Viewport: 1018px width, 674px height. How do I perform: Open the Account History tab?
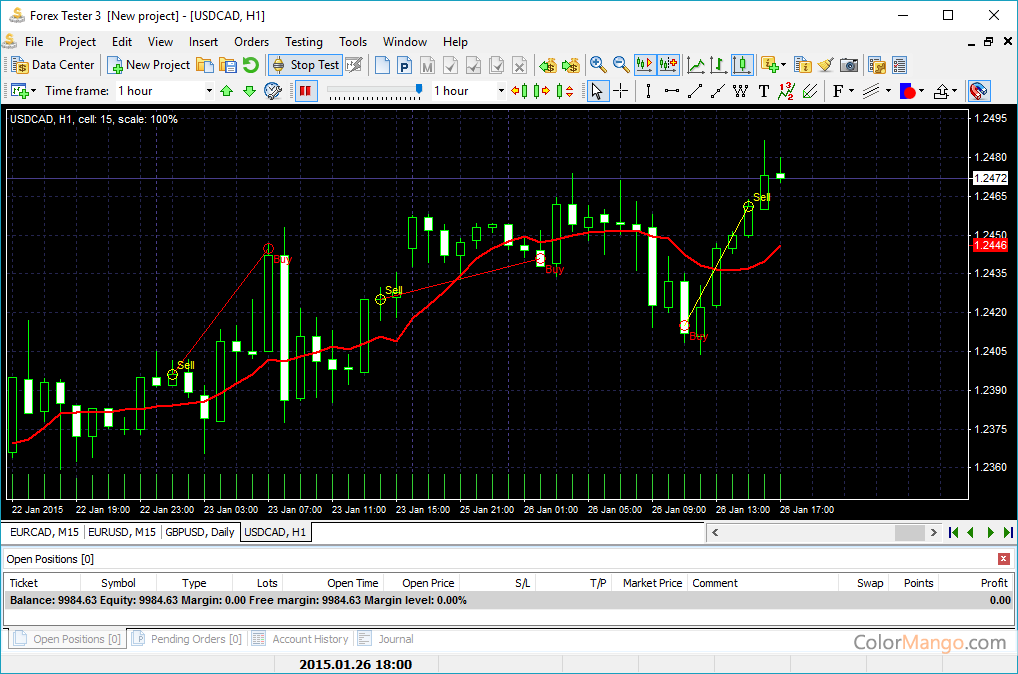pos(301,639)
